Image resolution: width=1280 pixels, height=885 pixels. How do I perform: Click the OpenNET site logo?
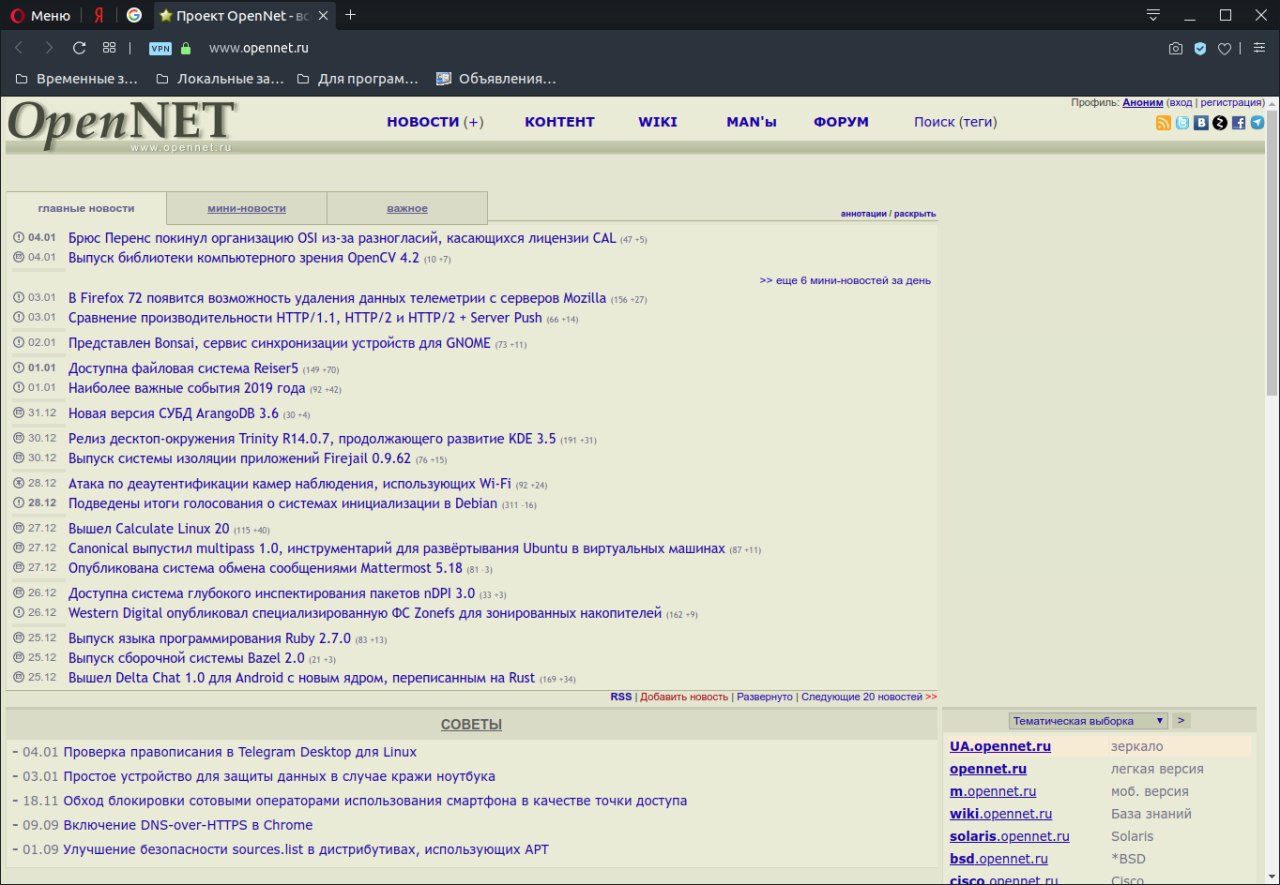[x=121, y=124]
